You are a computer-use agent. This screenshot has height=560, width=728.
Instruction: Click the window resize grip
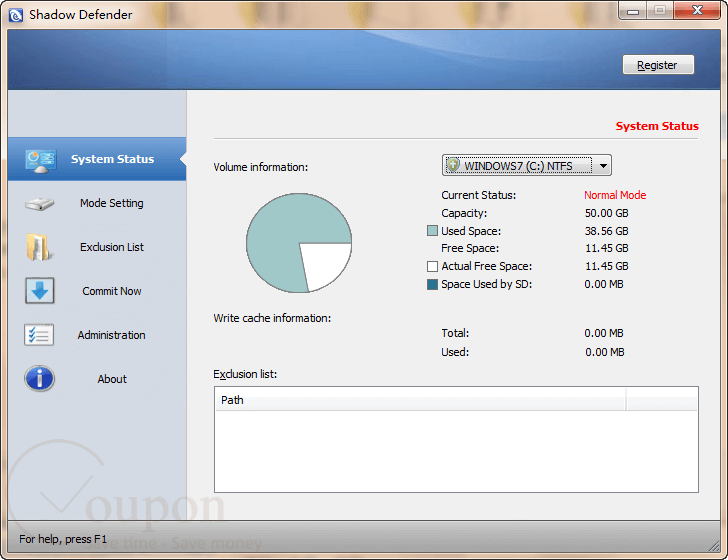click(x=714, y=546)
